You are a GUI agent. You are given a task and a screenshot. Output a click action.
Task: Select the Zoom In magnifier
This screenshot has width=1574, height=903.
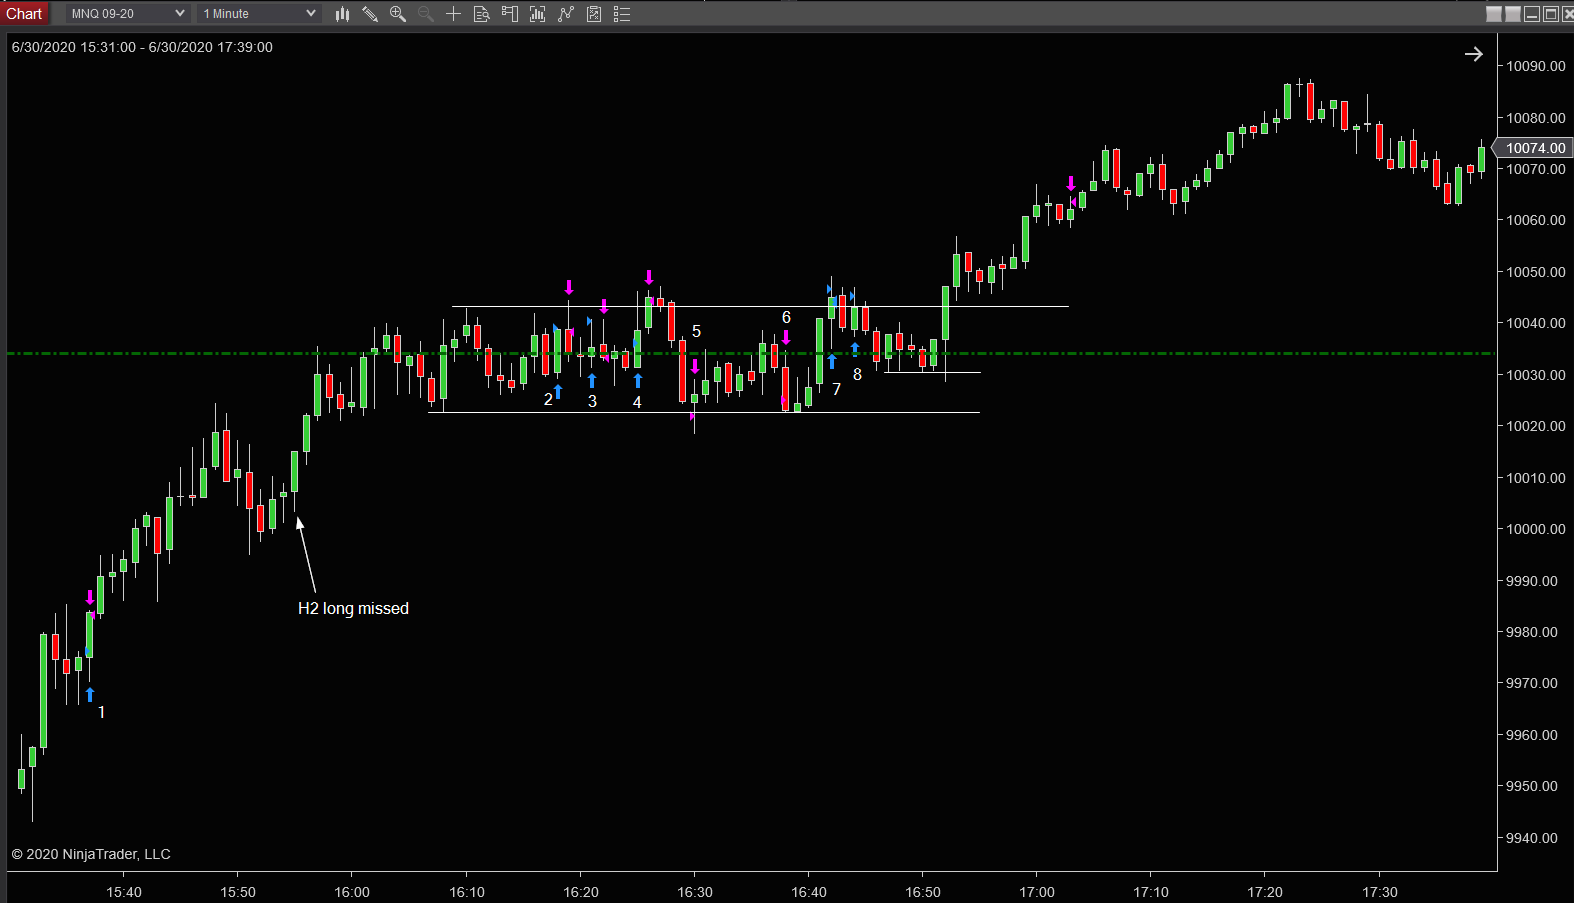[398, 13]
